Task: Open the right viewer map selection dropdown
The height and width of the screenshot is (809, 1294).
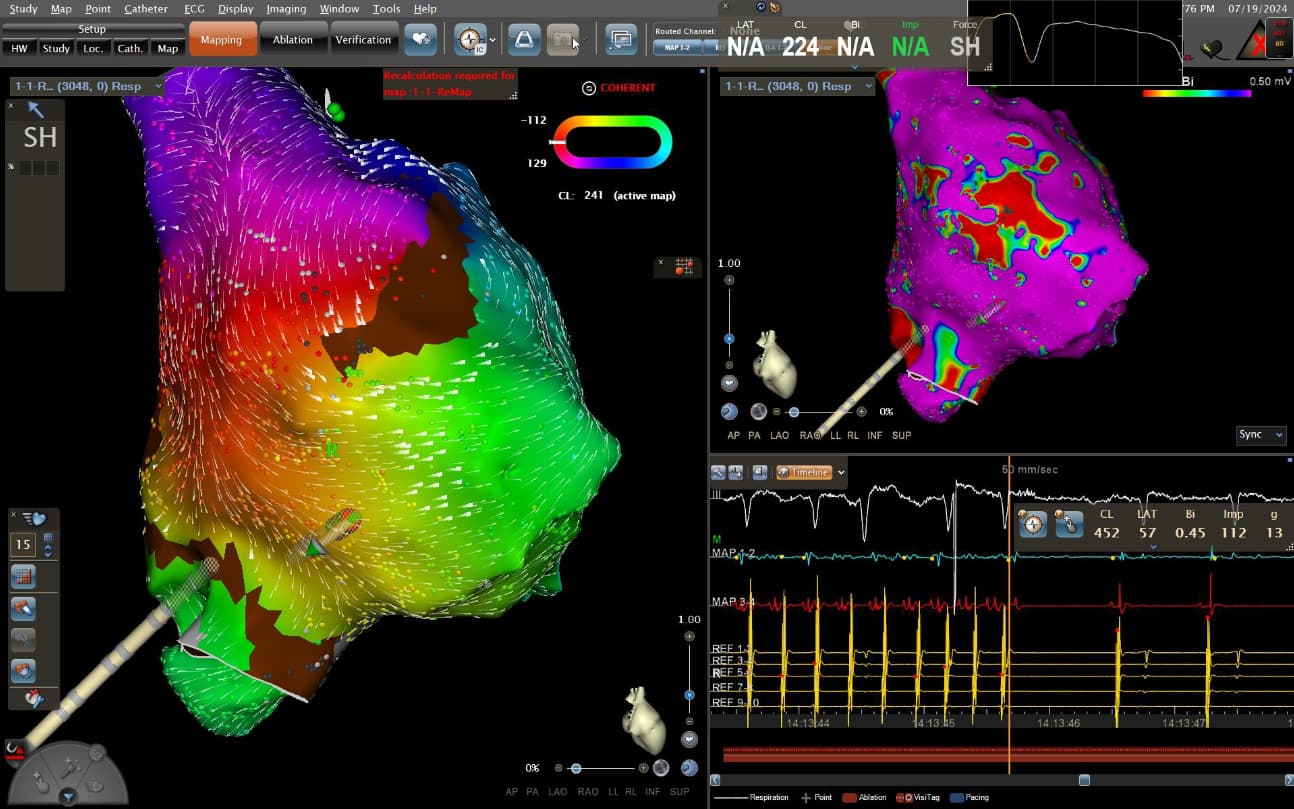Action: (797, 86)
